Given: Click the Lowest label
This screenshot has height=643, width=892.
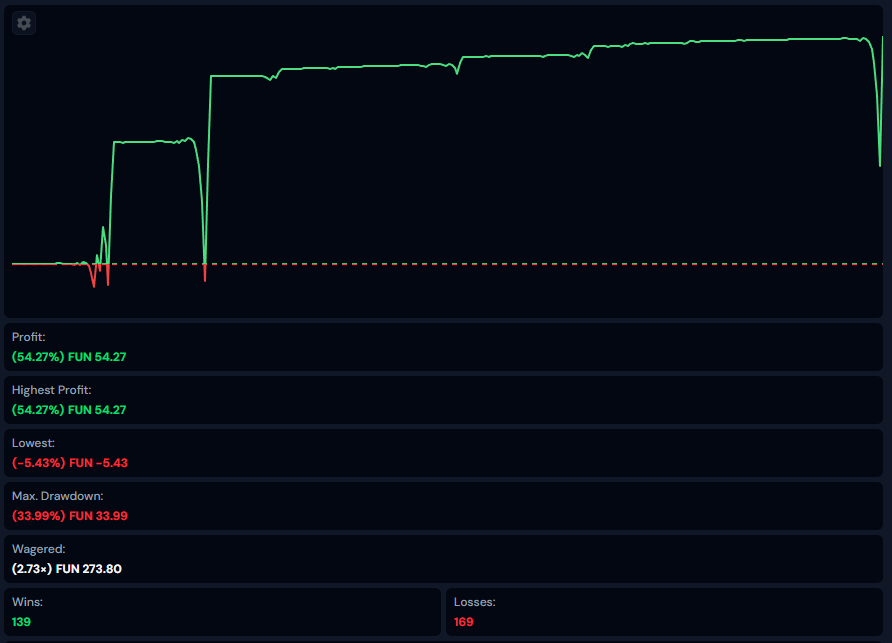Looking at the screenshot, I should pyautogui.click(x=31, y=443).
